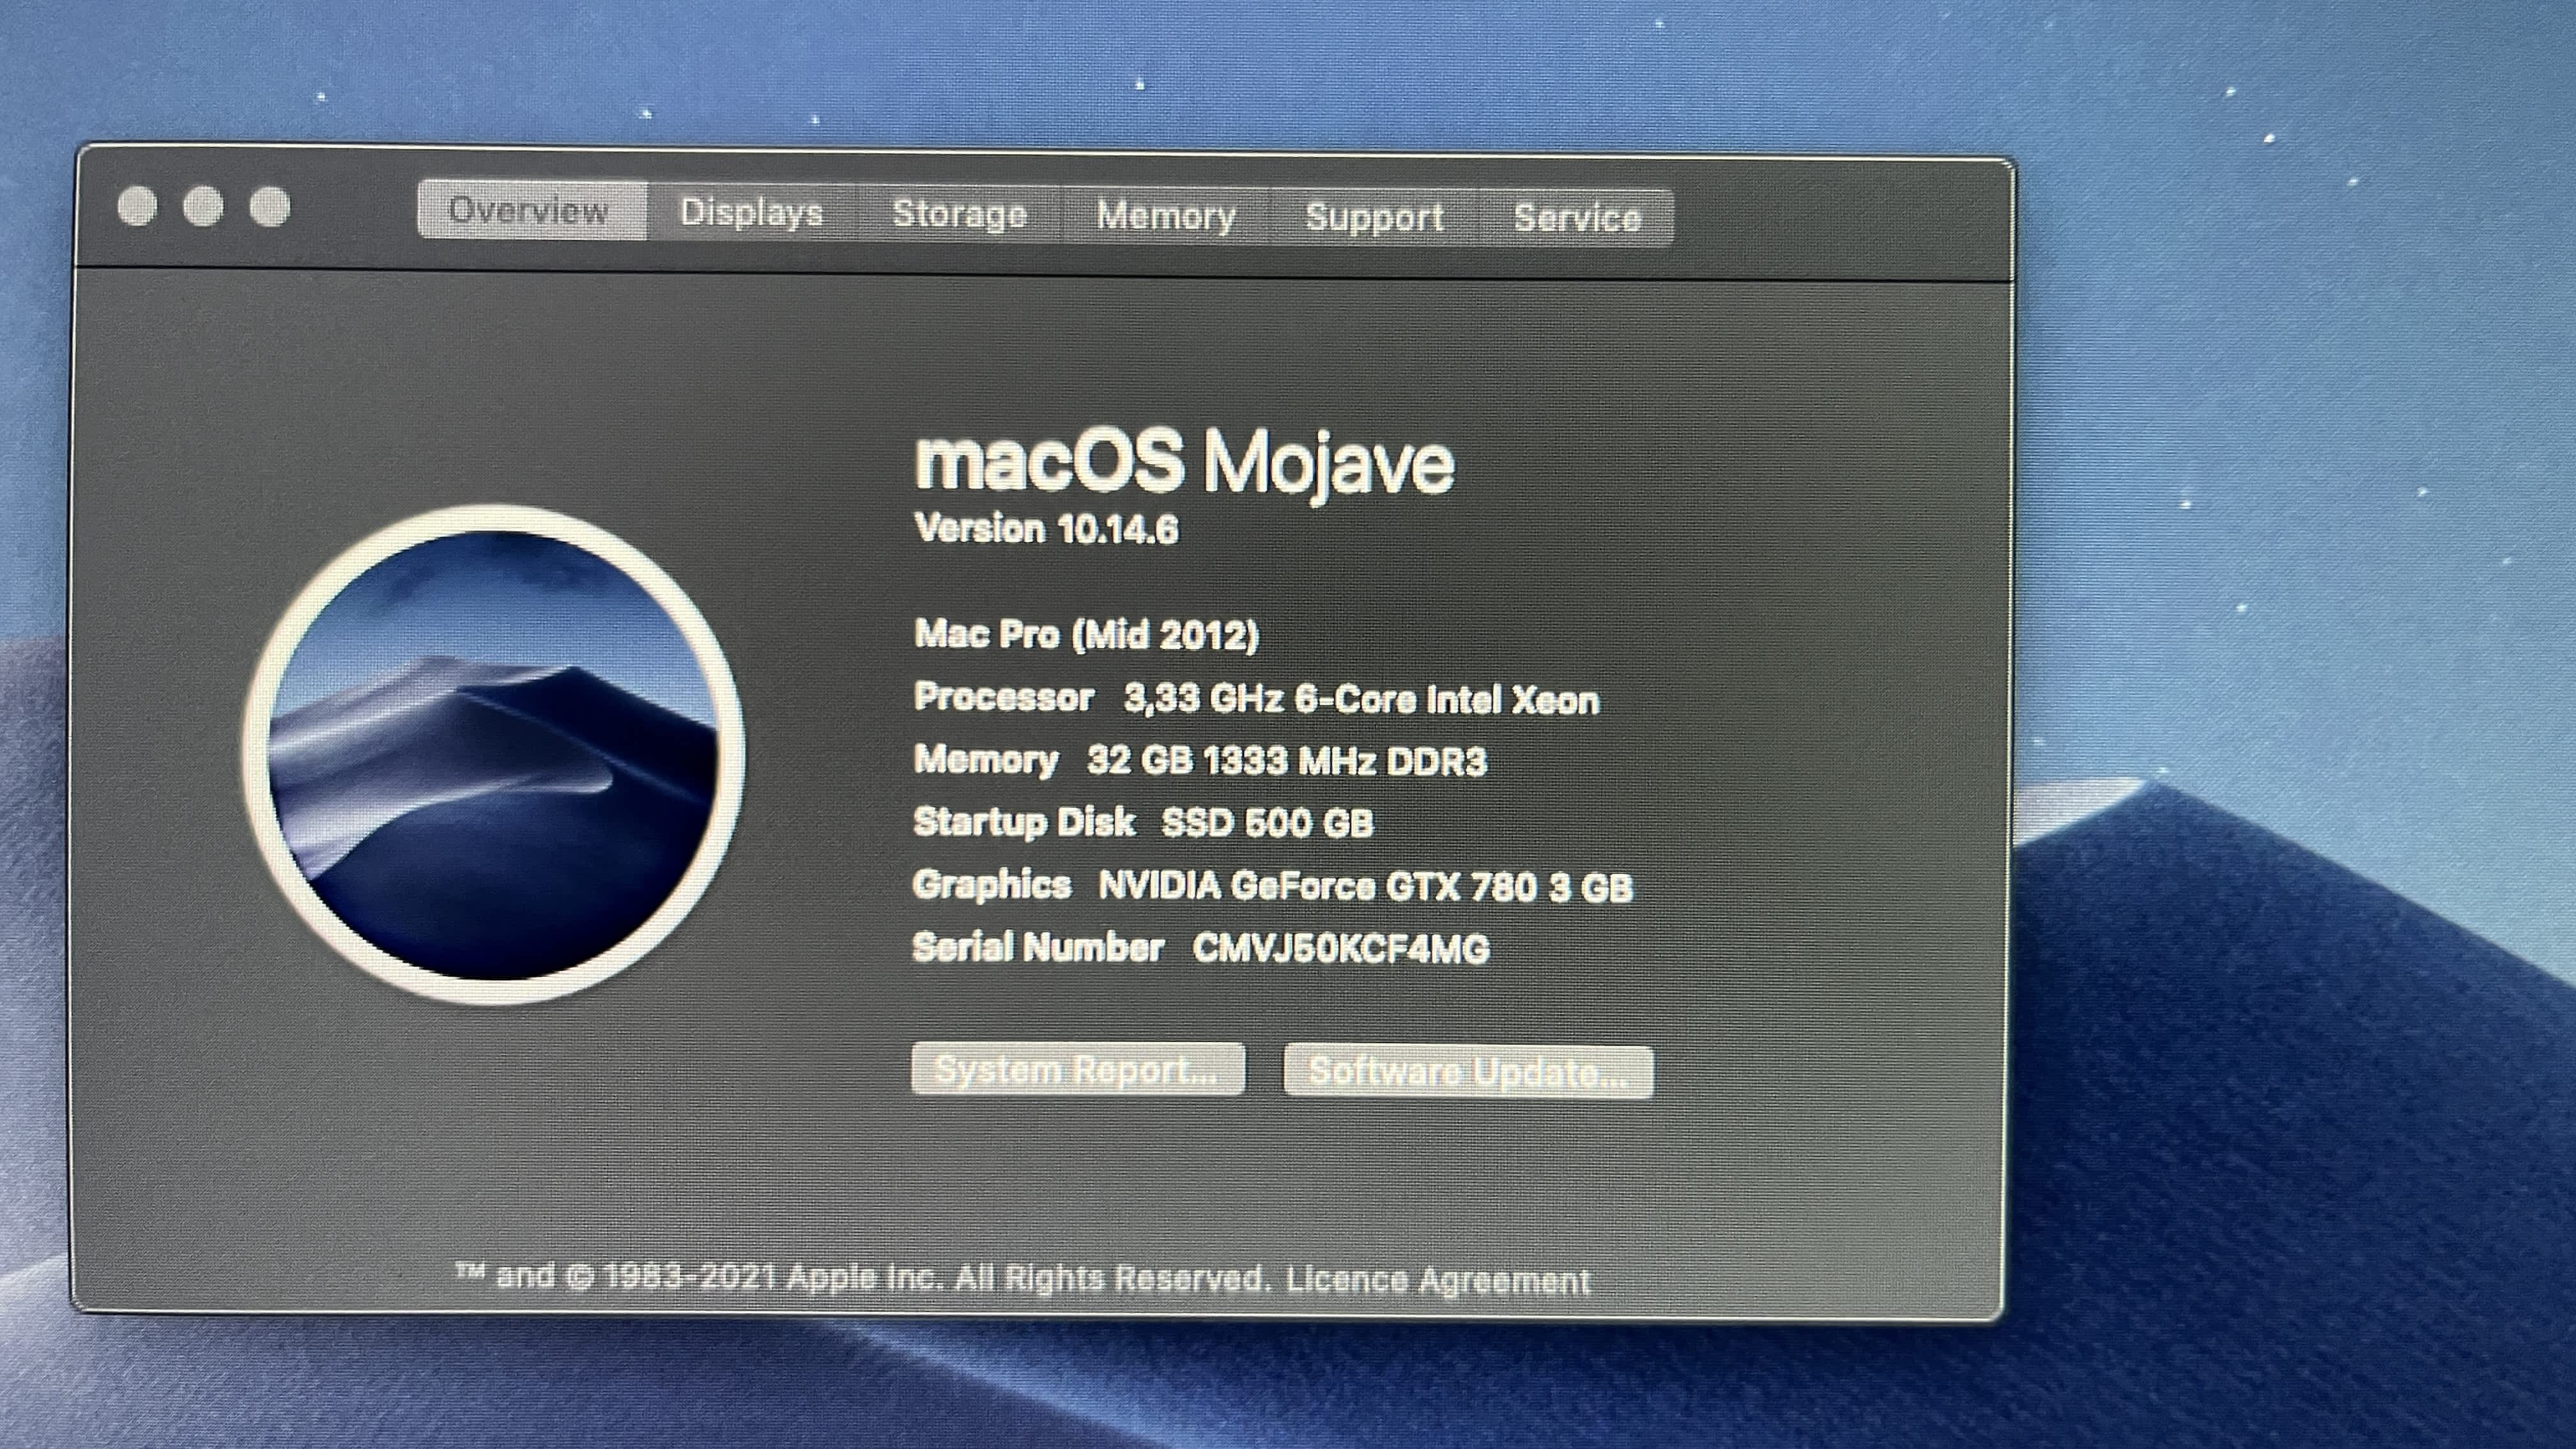Viewport: 2576px width, 1449px height.
Task: Click the window zoom button
Action: pyautogui.click(x=270, y=207)
